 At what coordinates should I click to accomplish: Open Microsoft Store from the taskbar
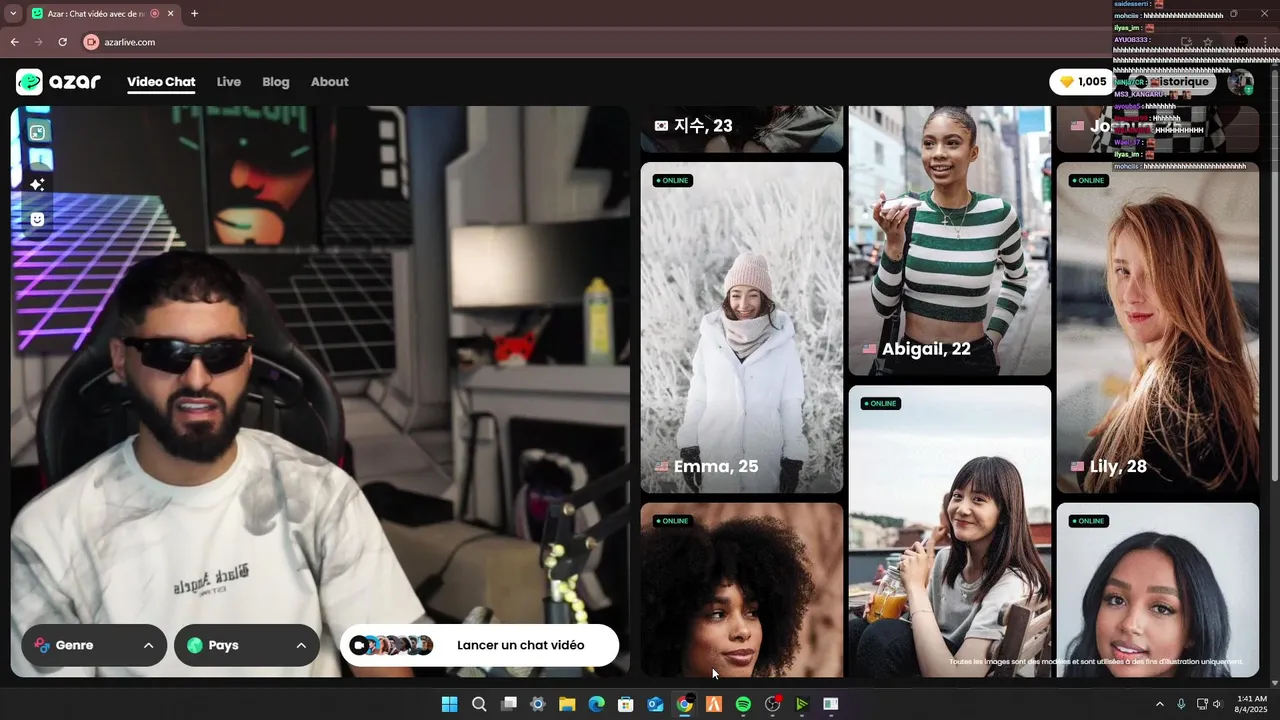click(x=626, y=704)
